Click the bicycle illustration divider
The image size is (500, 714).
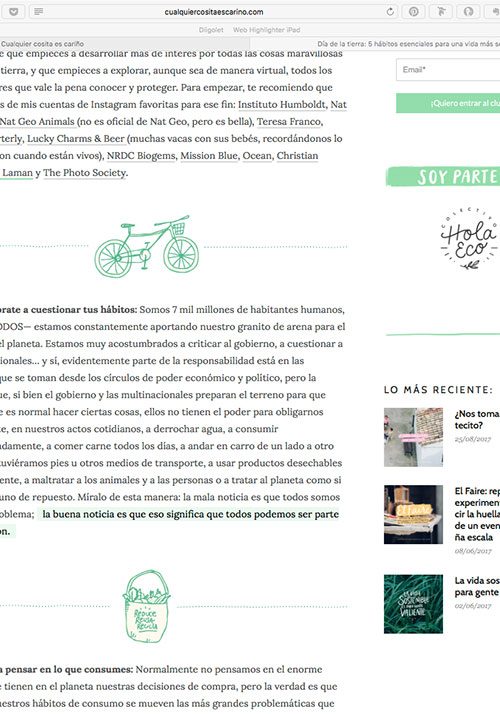(x=147, y=246)
